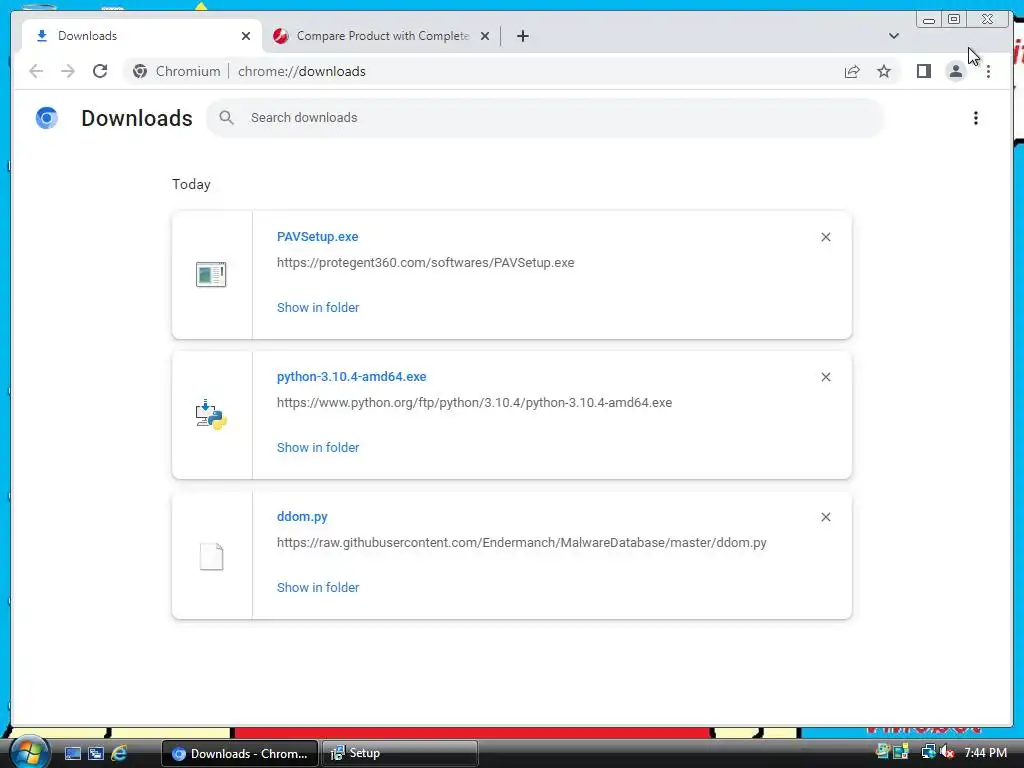Viewport: 1024px width, 768px height.
Task: Go back using the browser back arrow
Action: point(36,71)
